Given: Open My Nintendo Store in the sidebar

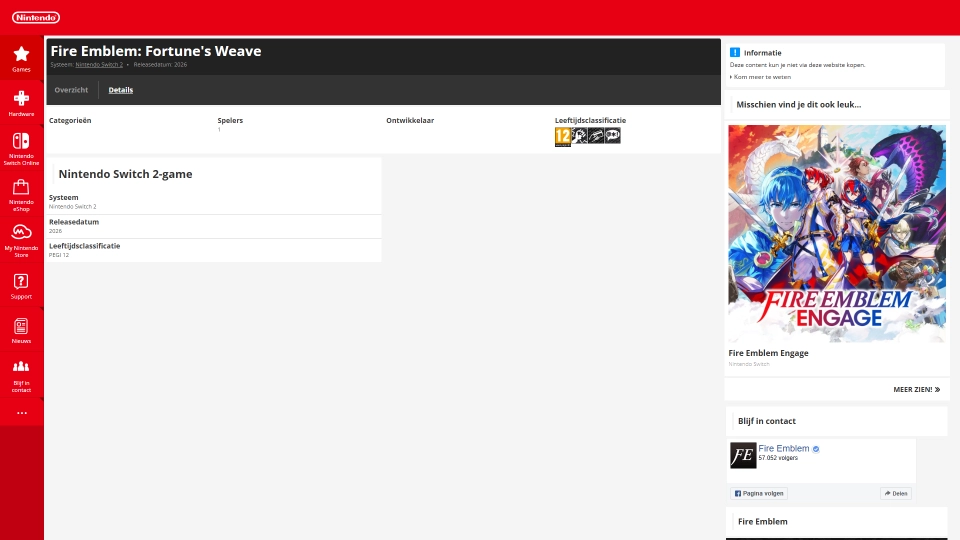Looking at the screenshot, I should [x=21, y=233].
